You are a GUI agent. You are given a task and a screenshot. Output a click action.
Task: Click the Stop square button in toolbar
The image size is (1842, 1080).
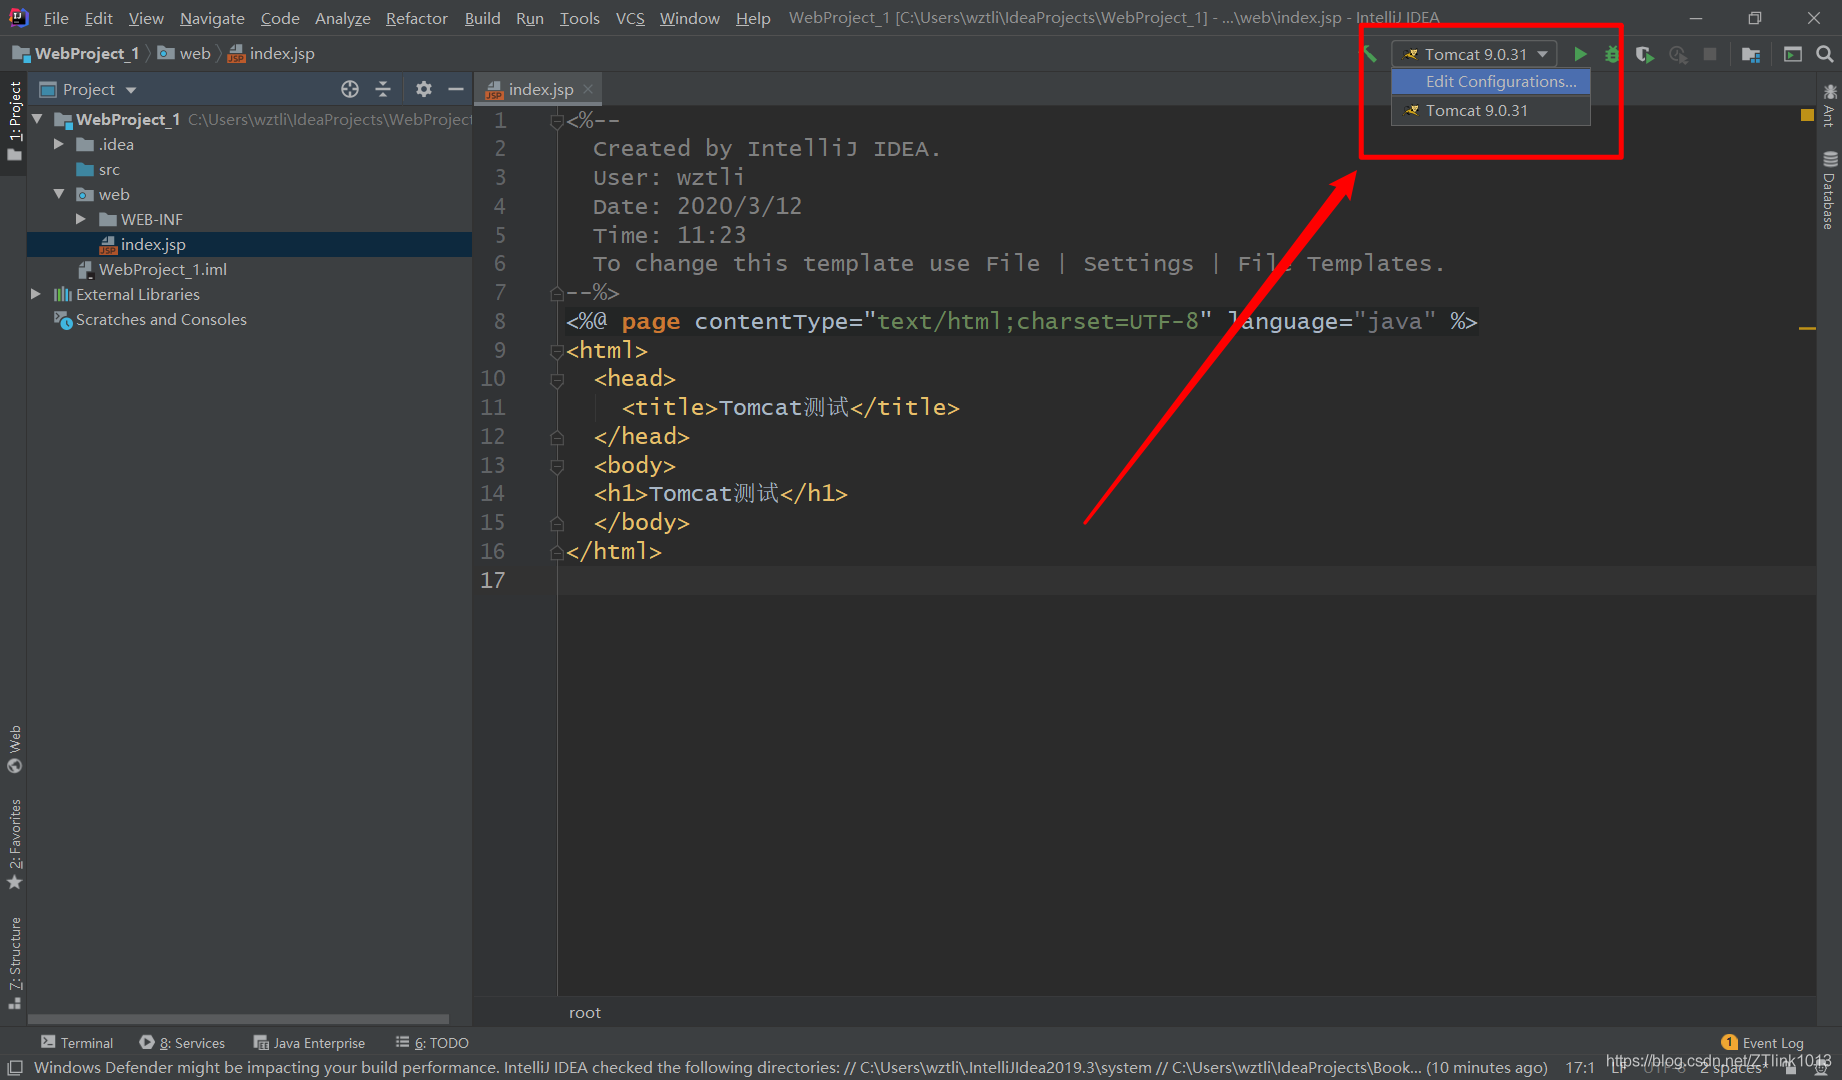click(x=1710, y=54)
